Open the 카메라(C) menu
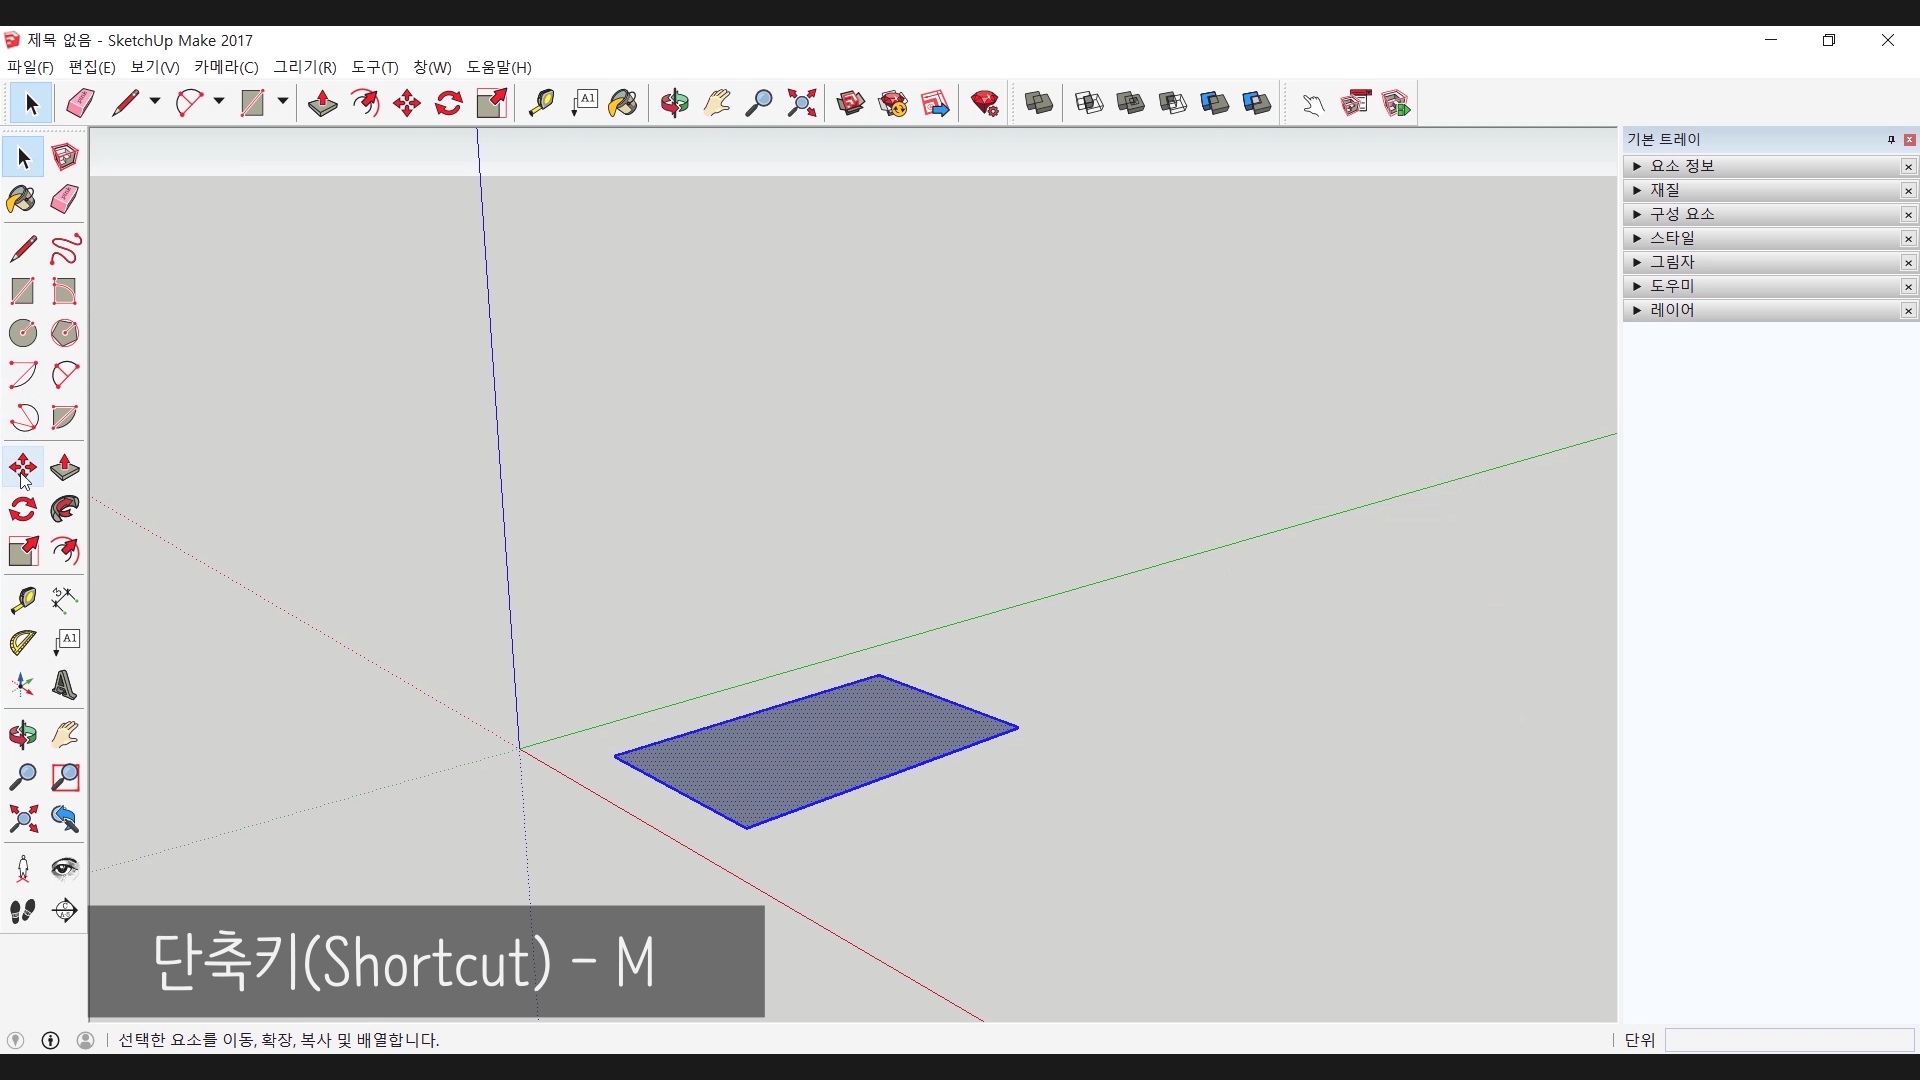 click(226, 67)
